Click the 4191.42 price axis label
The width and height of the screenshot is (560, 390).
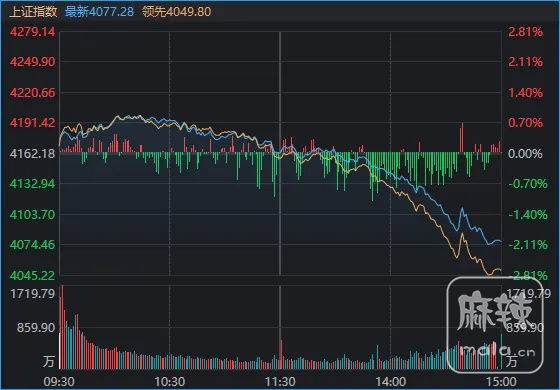tap(32, 123)
